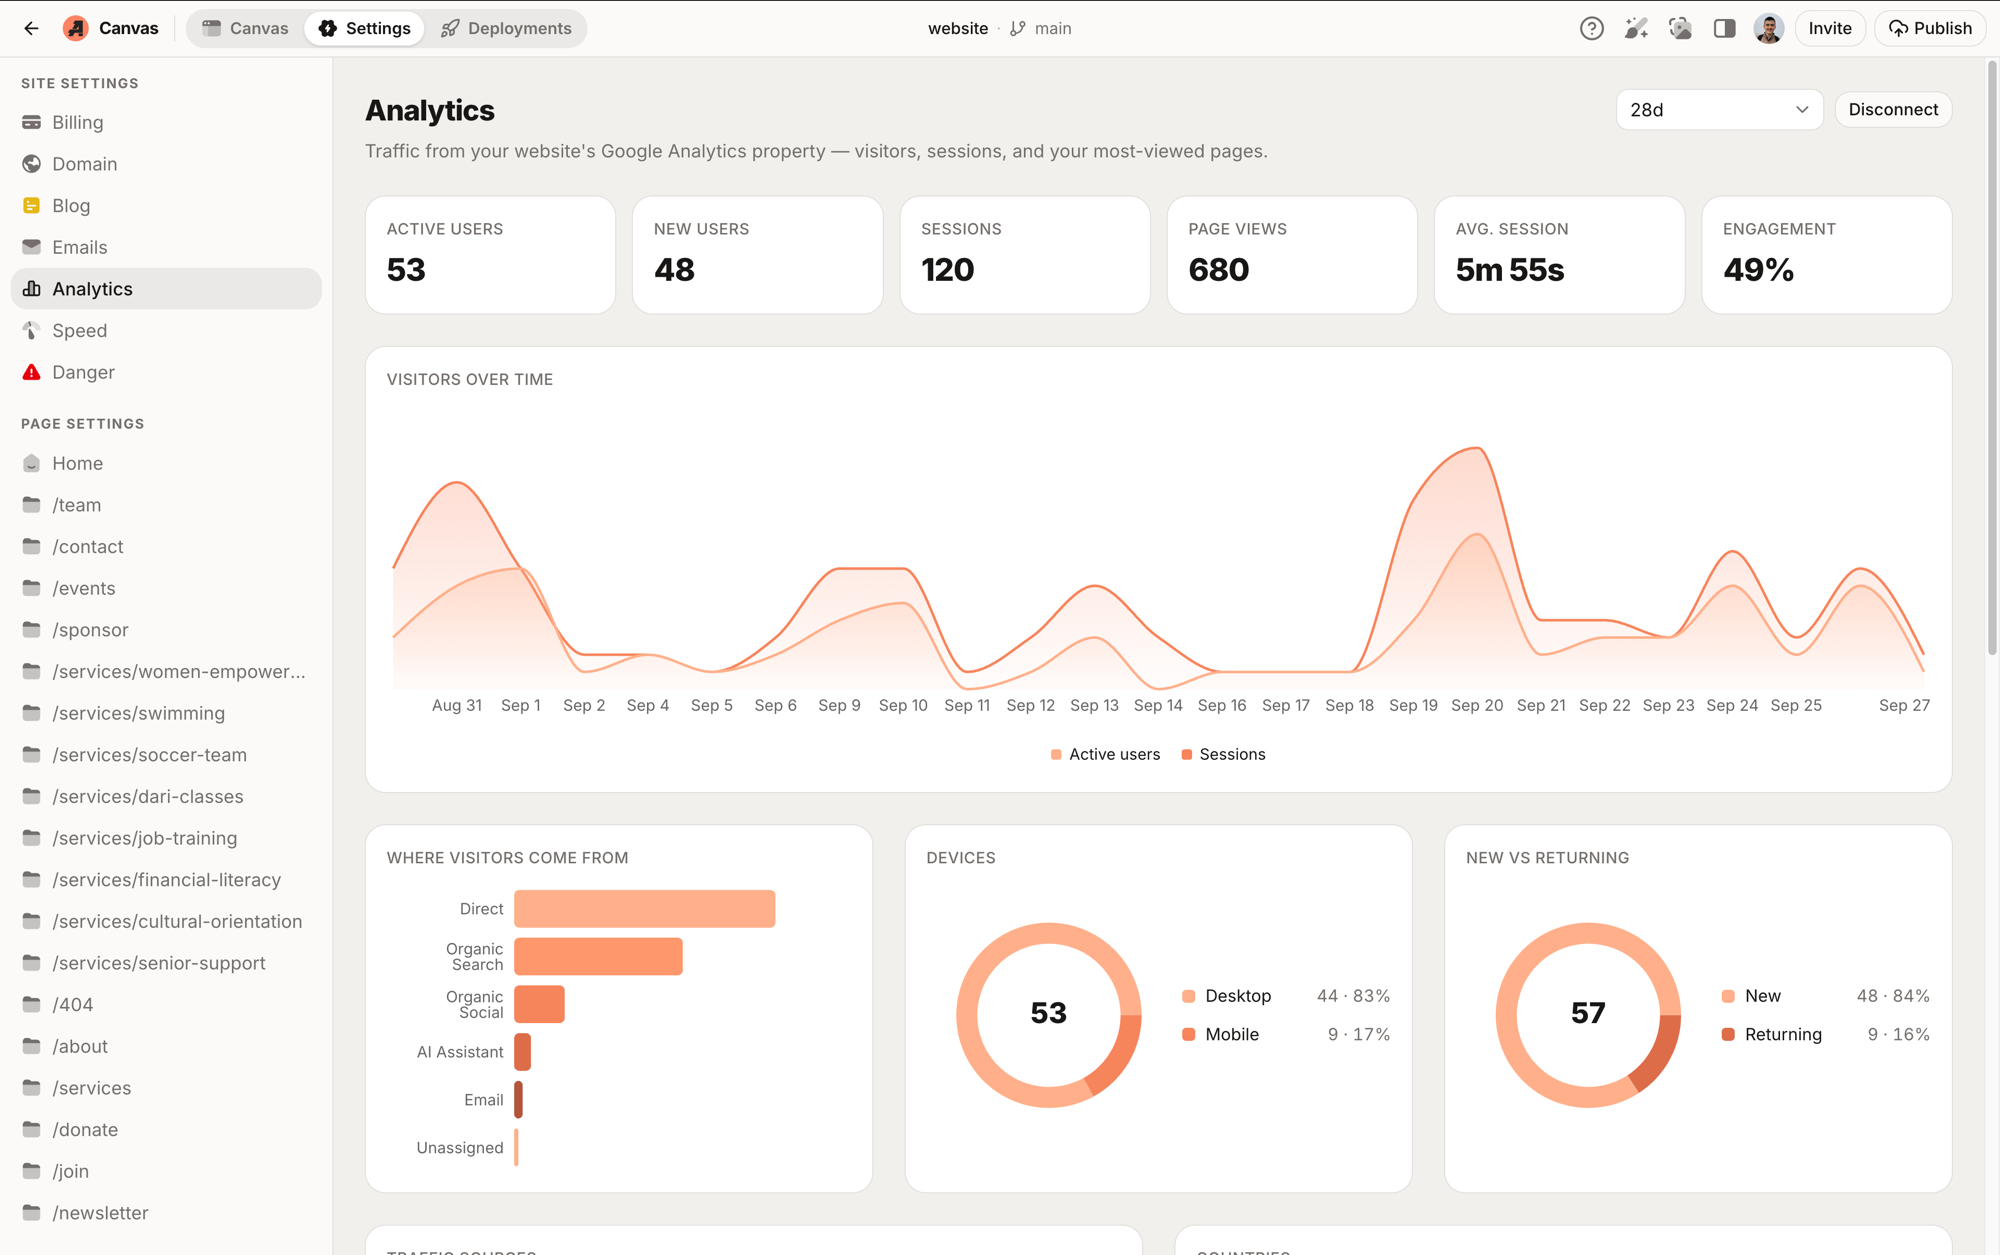The image size is (2000, 1255).
Task: Open the Deployments tab
Action: coord(506,28)
